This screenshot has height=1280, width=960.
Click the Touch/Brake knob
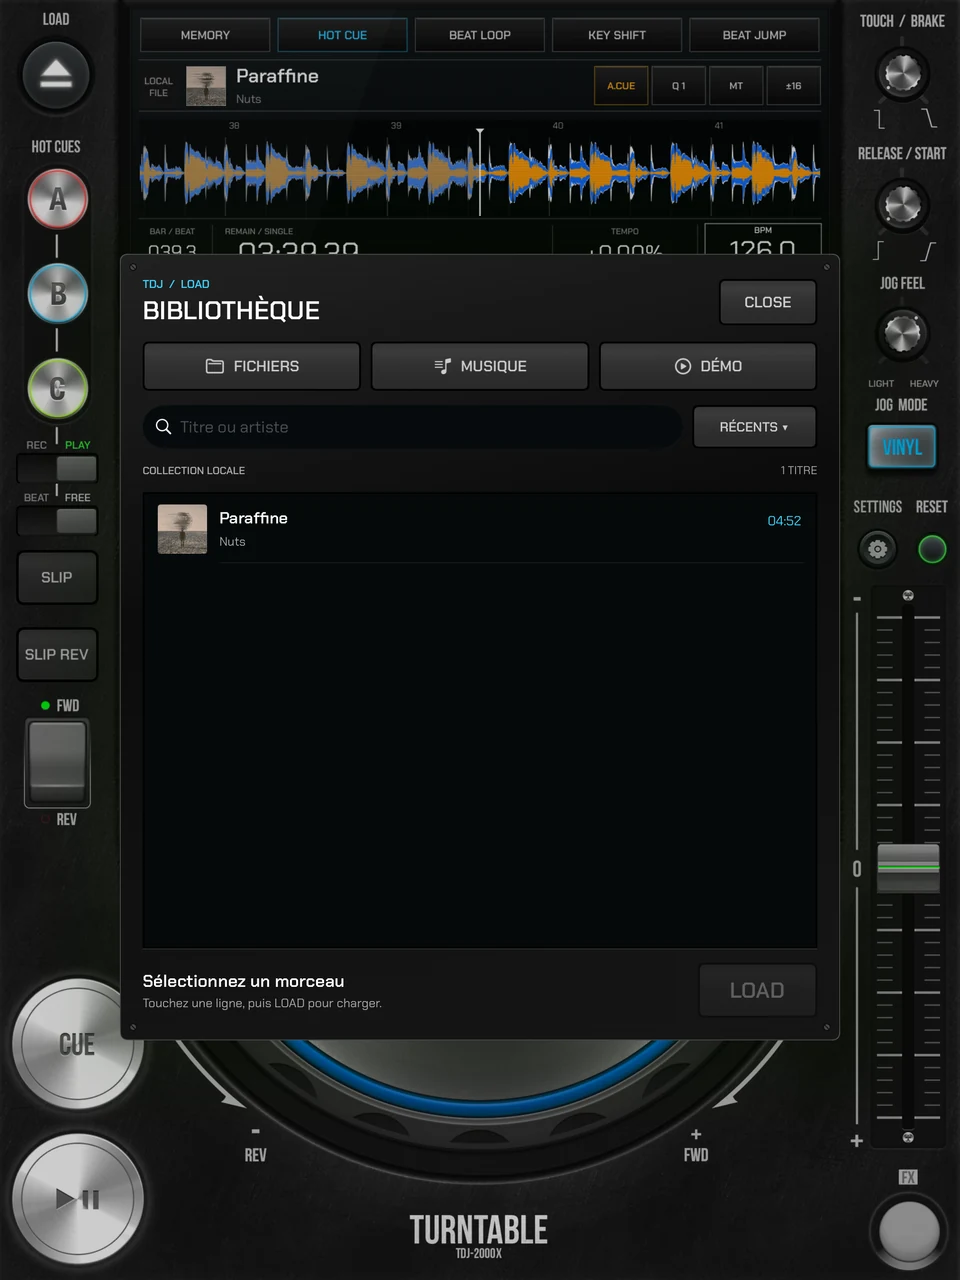[x=902, y=74]
